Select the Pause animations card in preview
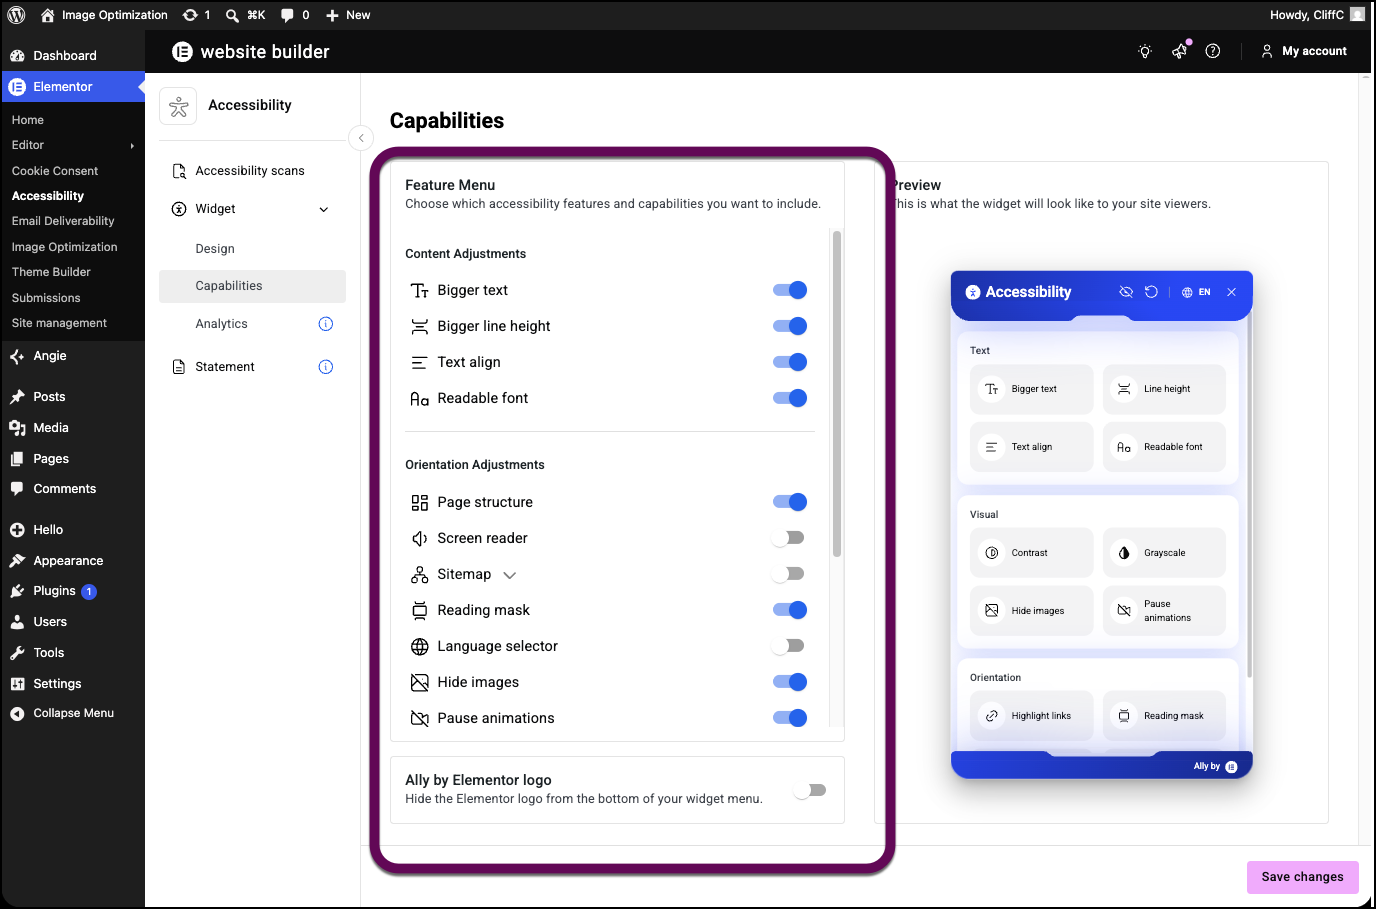Viewport: 1376px width, 909px height. tap(1164, 611)
